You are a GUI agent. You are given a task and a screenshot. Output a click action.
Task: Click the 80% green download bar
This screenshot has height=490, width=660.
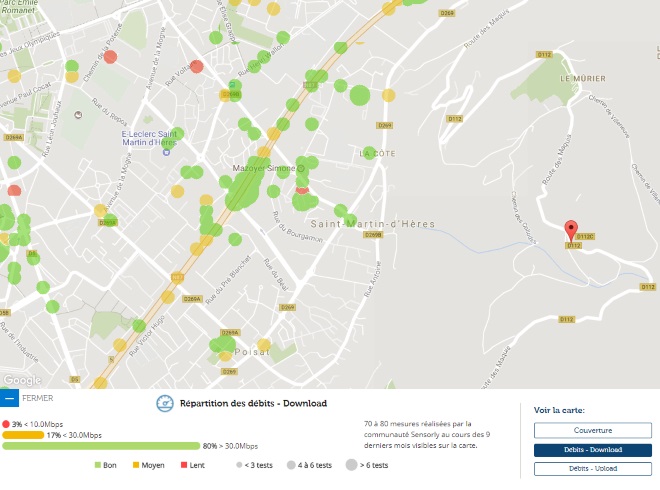[x=101, y=446]
